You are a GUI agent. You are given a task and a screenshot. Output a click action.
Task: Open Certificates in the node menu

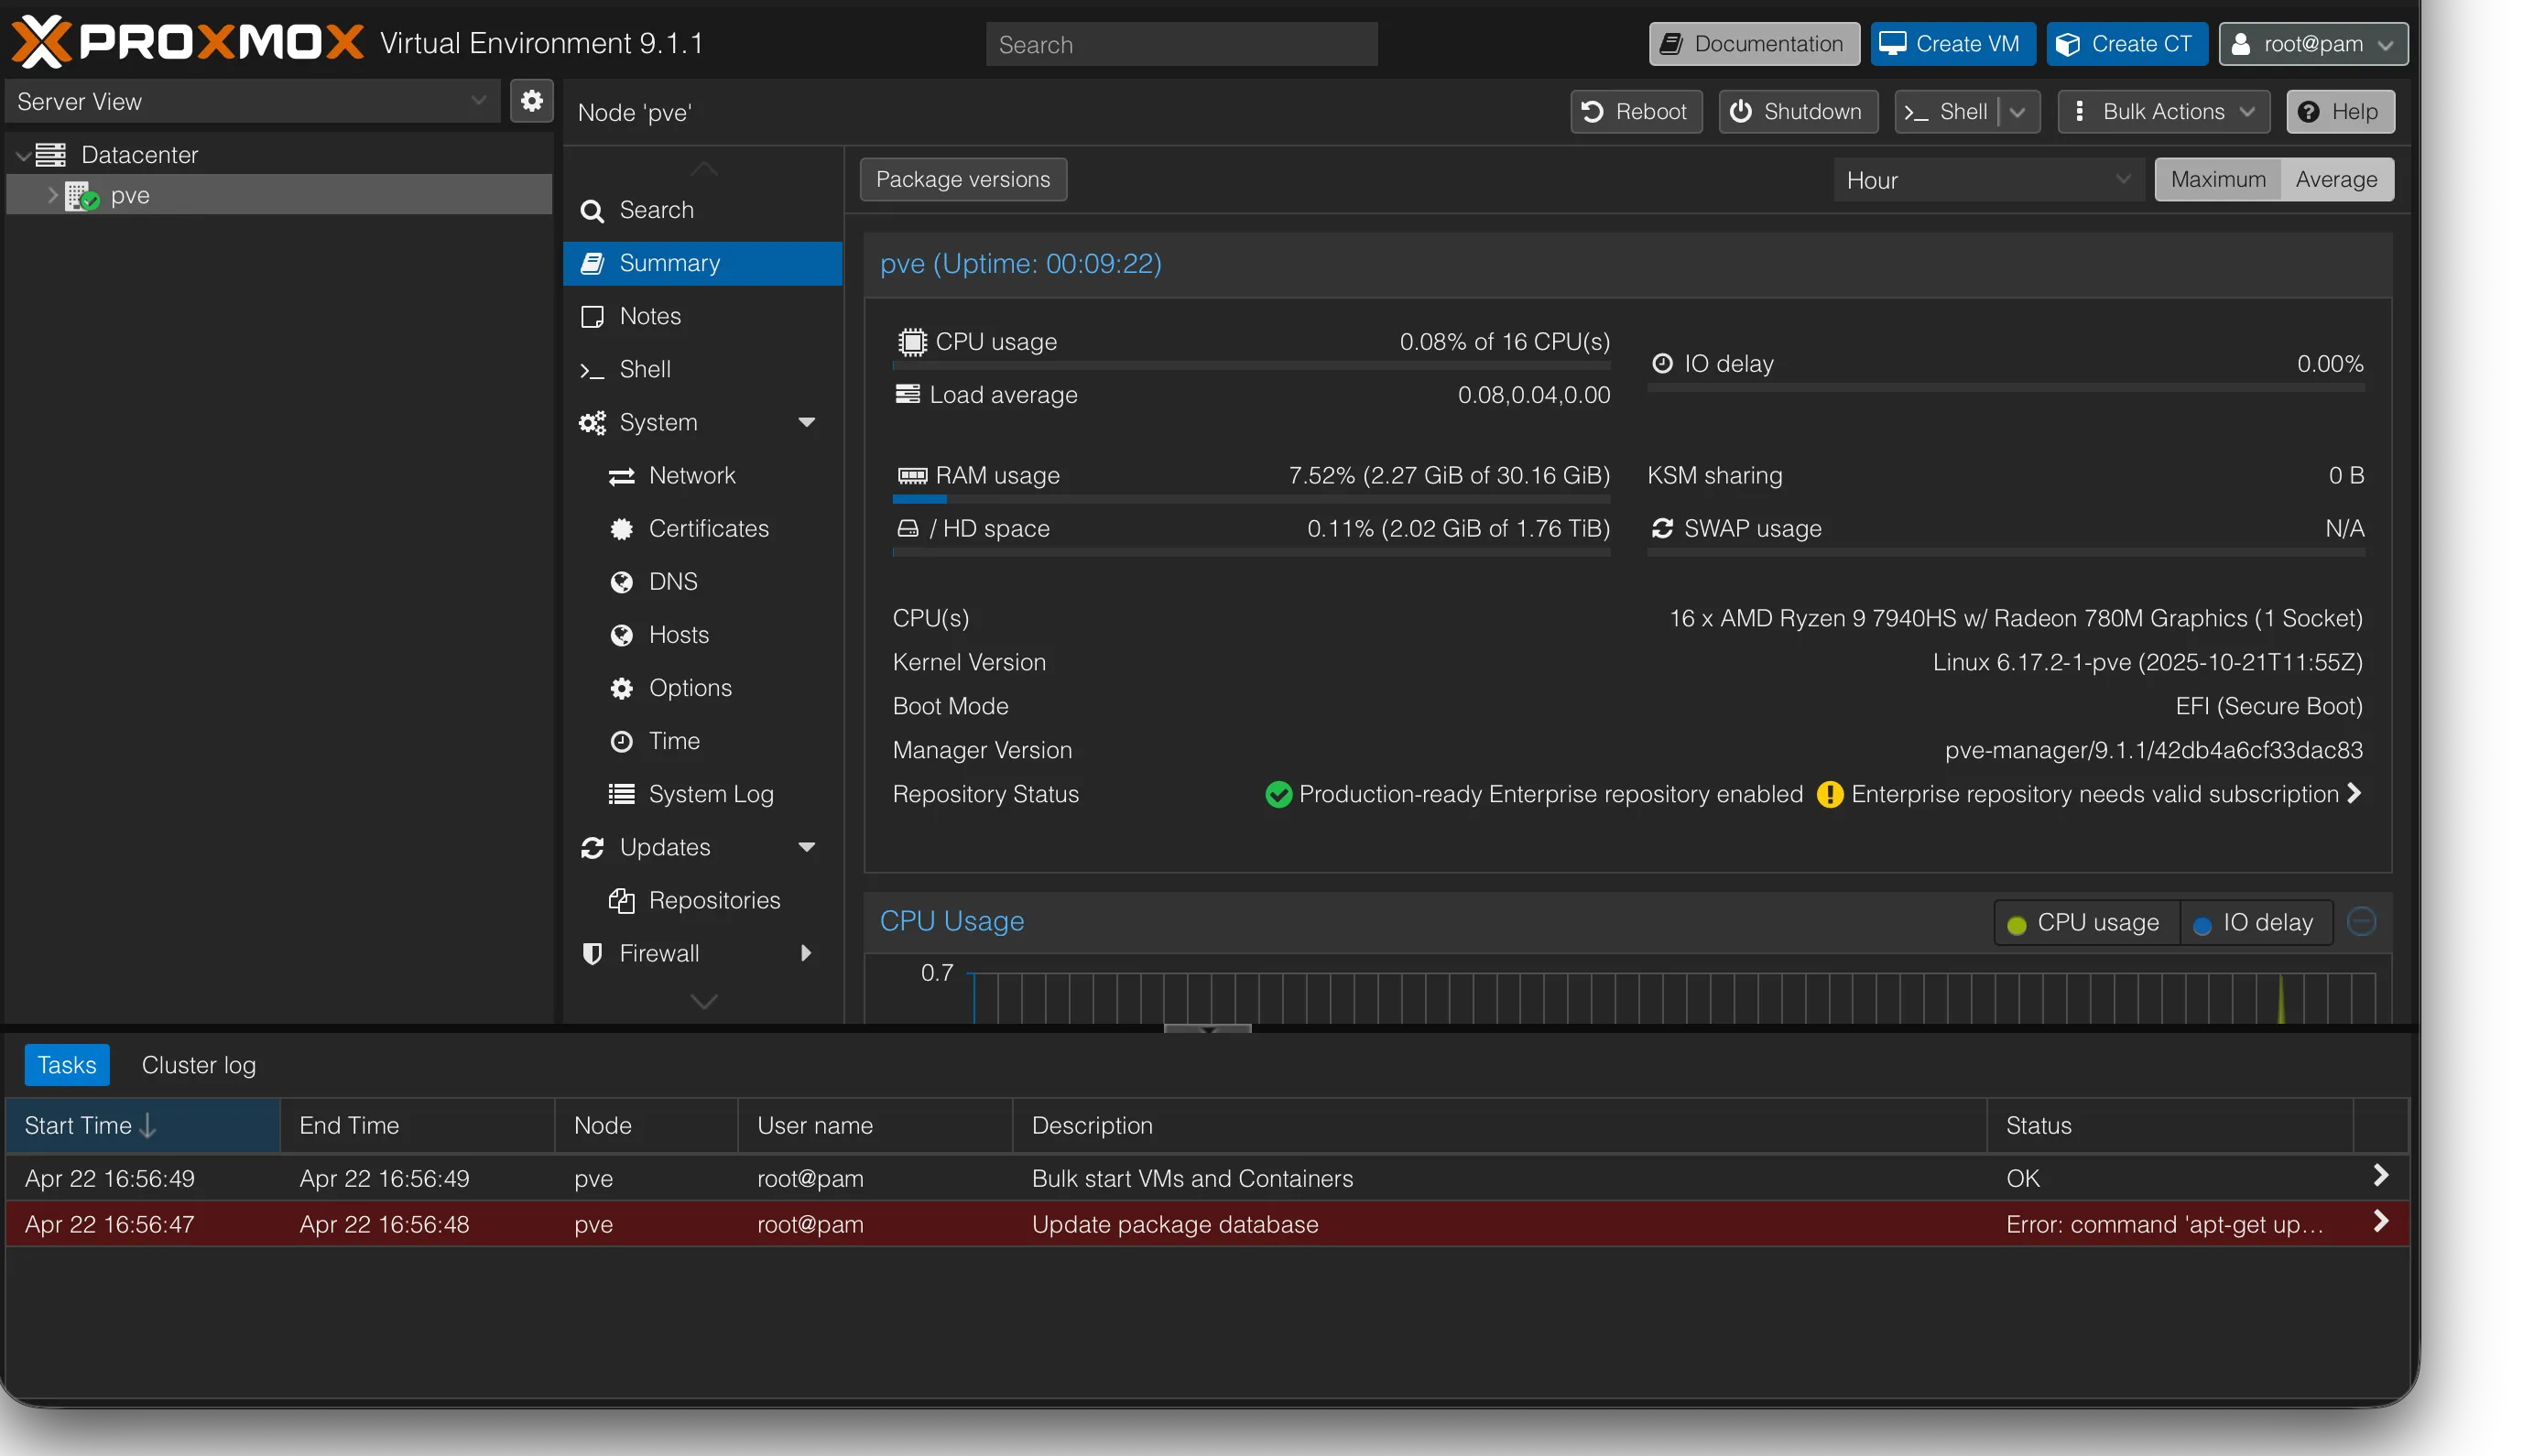click(x=702, y=528)
